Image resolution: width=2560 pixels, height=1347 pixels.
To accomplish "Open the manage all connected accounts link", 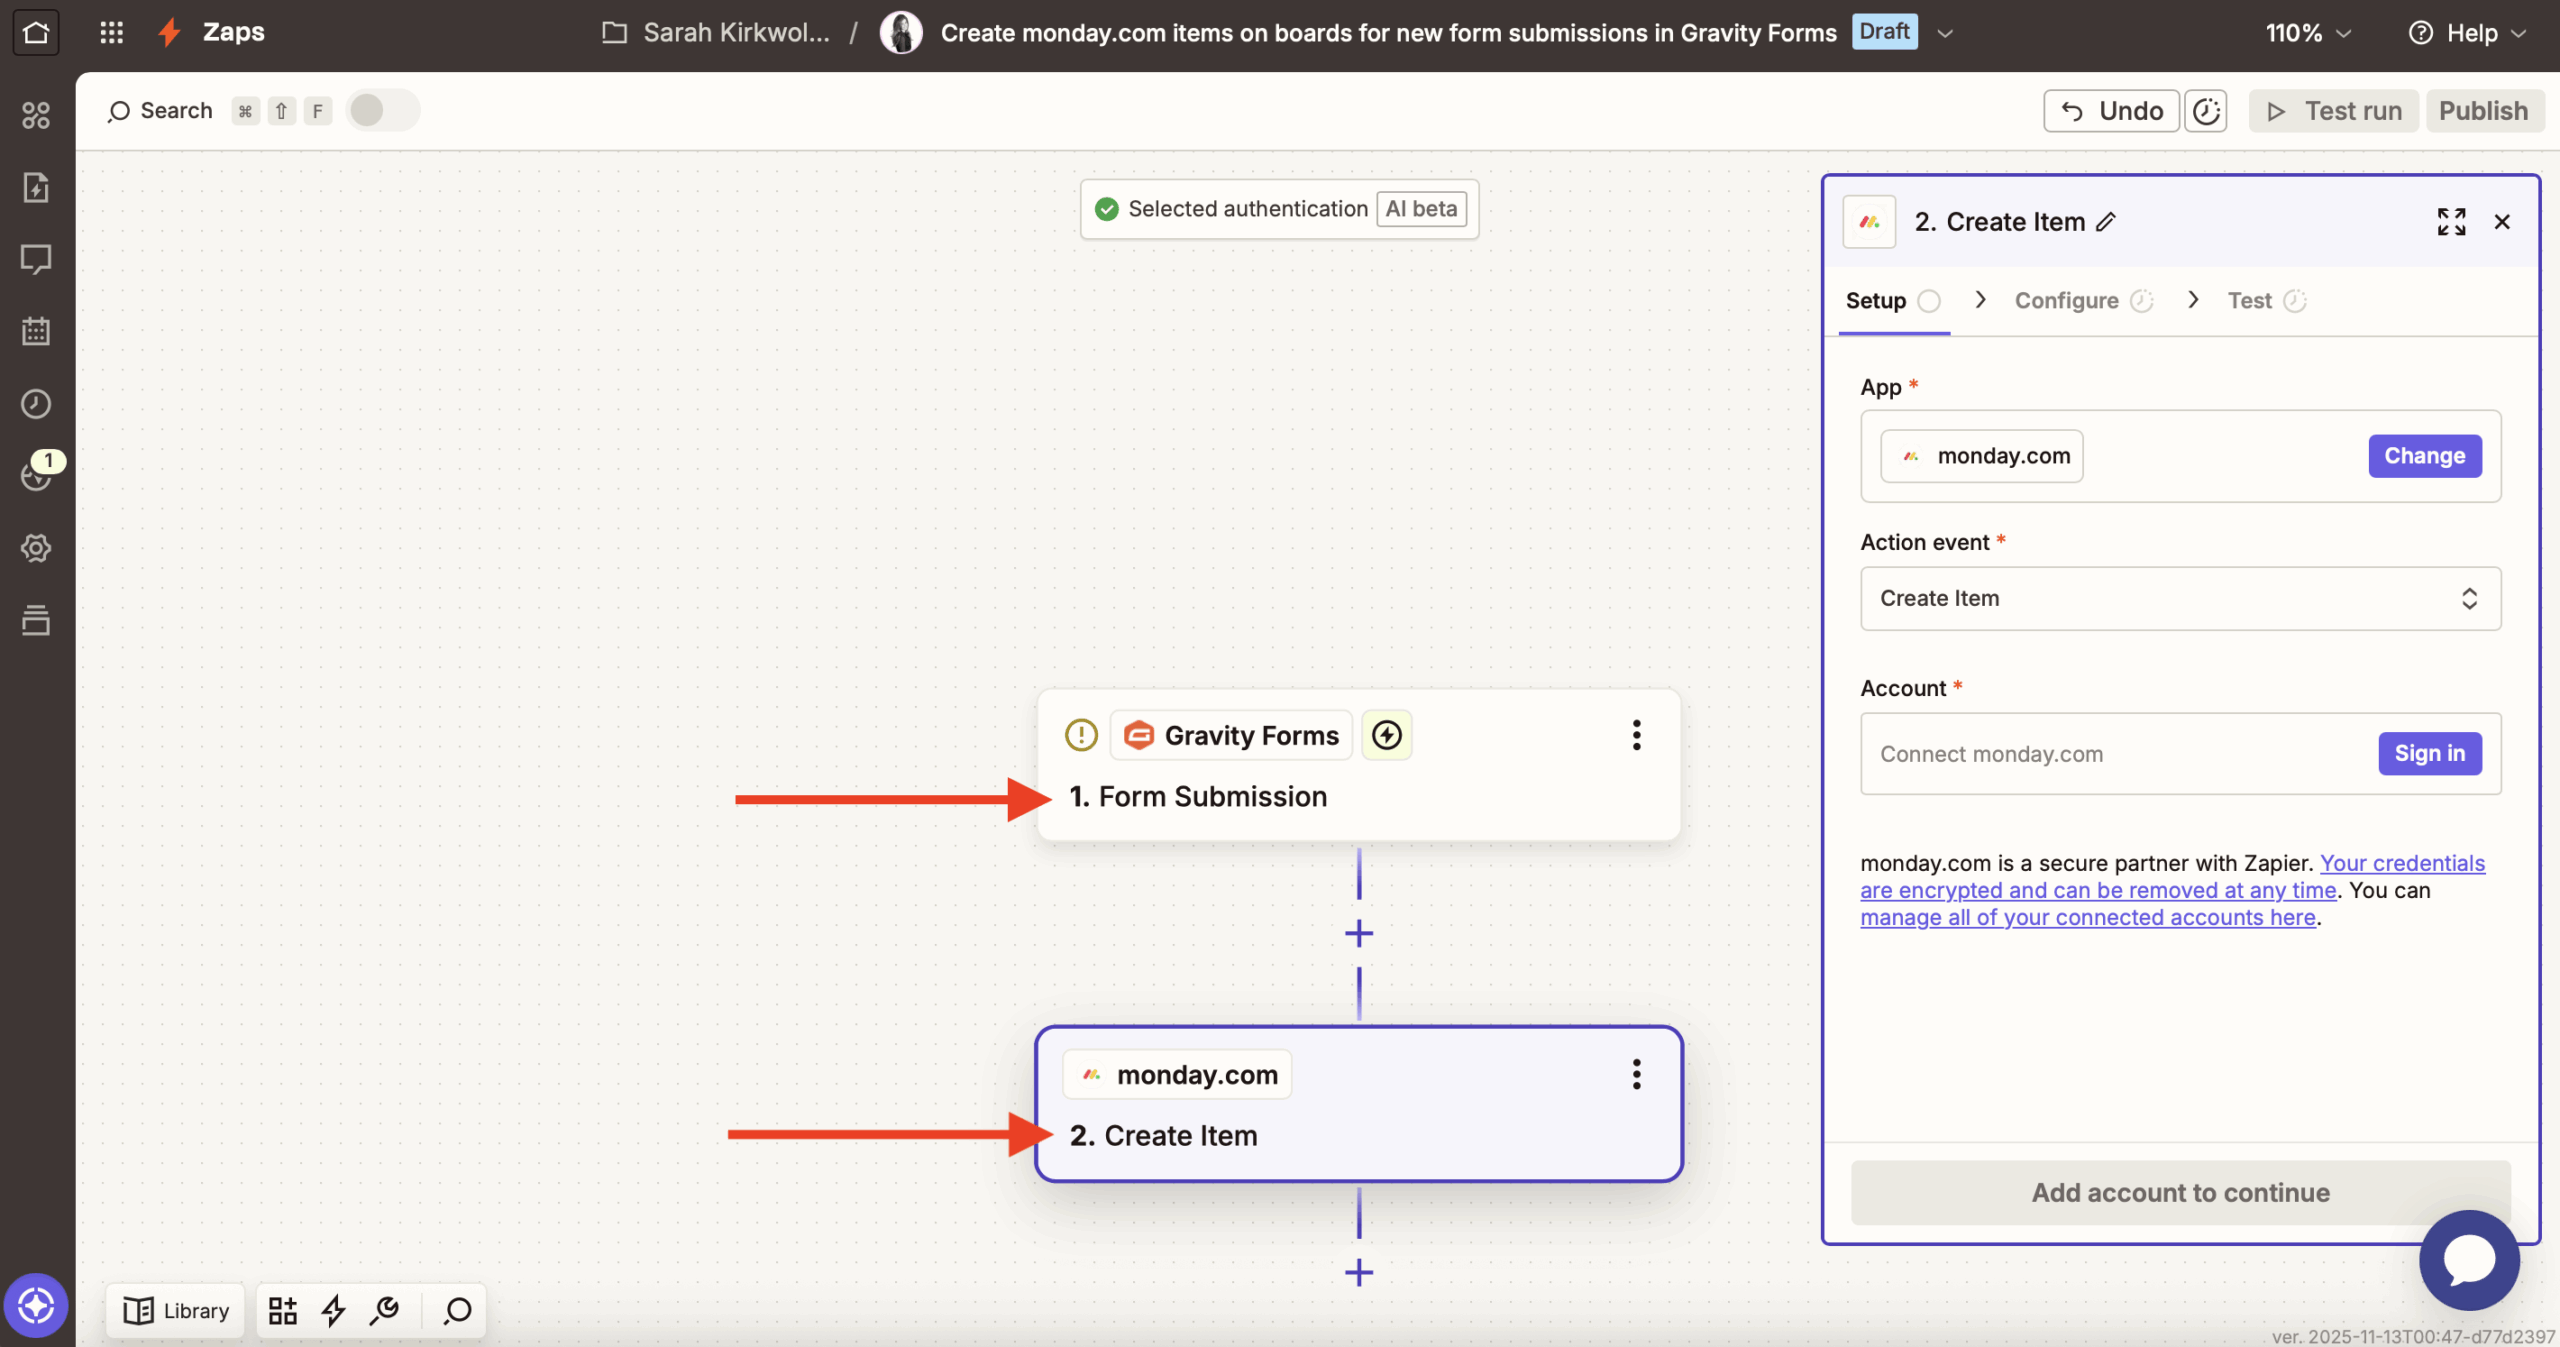I will [2086, 917].
